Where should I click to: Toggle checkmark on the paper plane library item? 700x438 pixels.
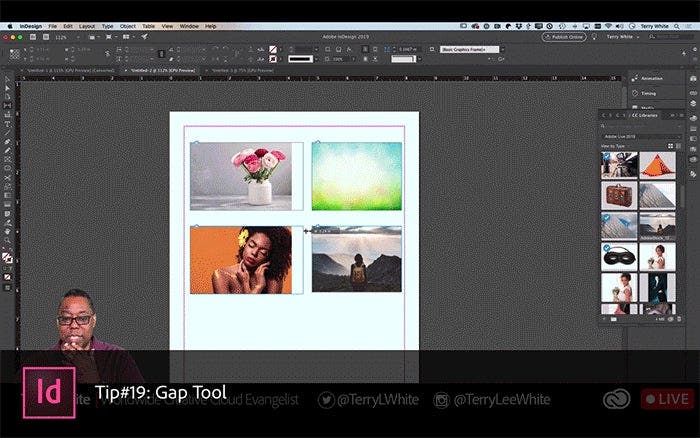[x=606, y=218]
